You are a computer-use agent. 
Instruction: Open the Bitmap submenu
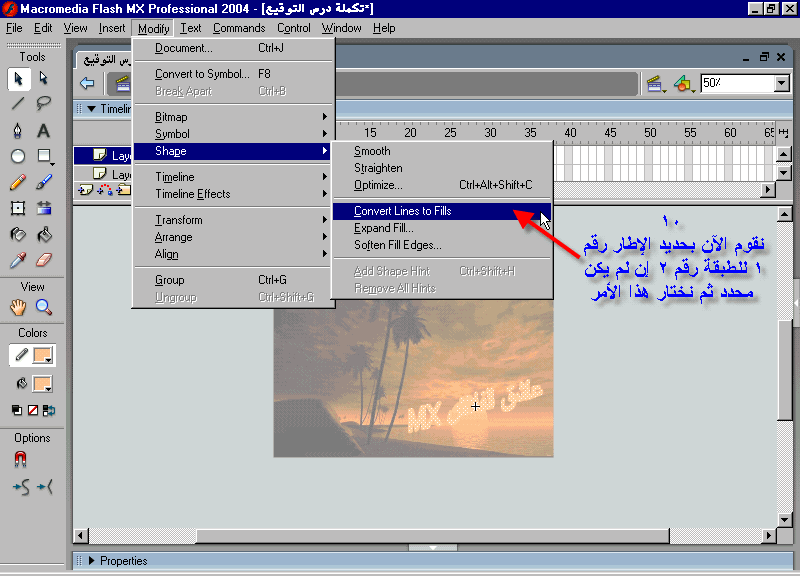pos(233,117)
